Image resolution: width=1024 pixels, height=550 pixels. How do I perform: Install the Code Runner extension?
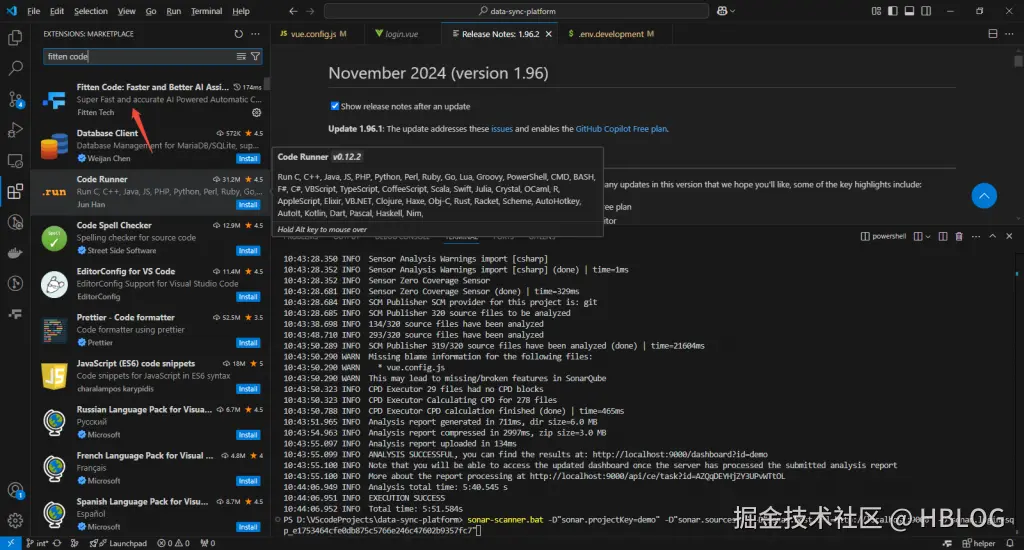248,204
